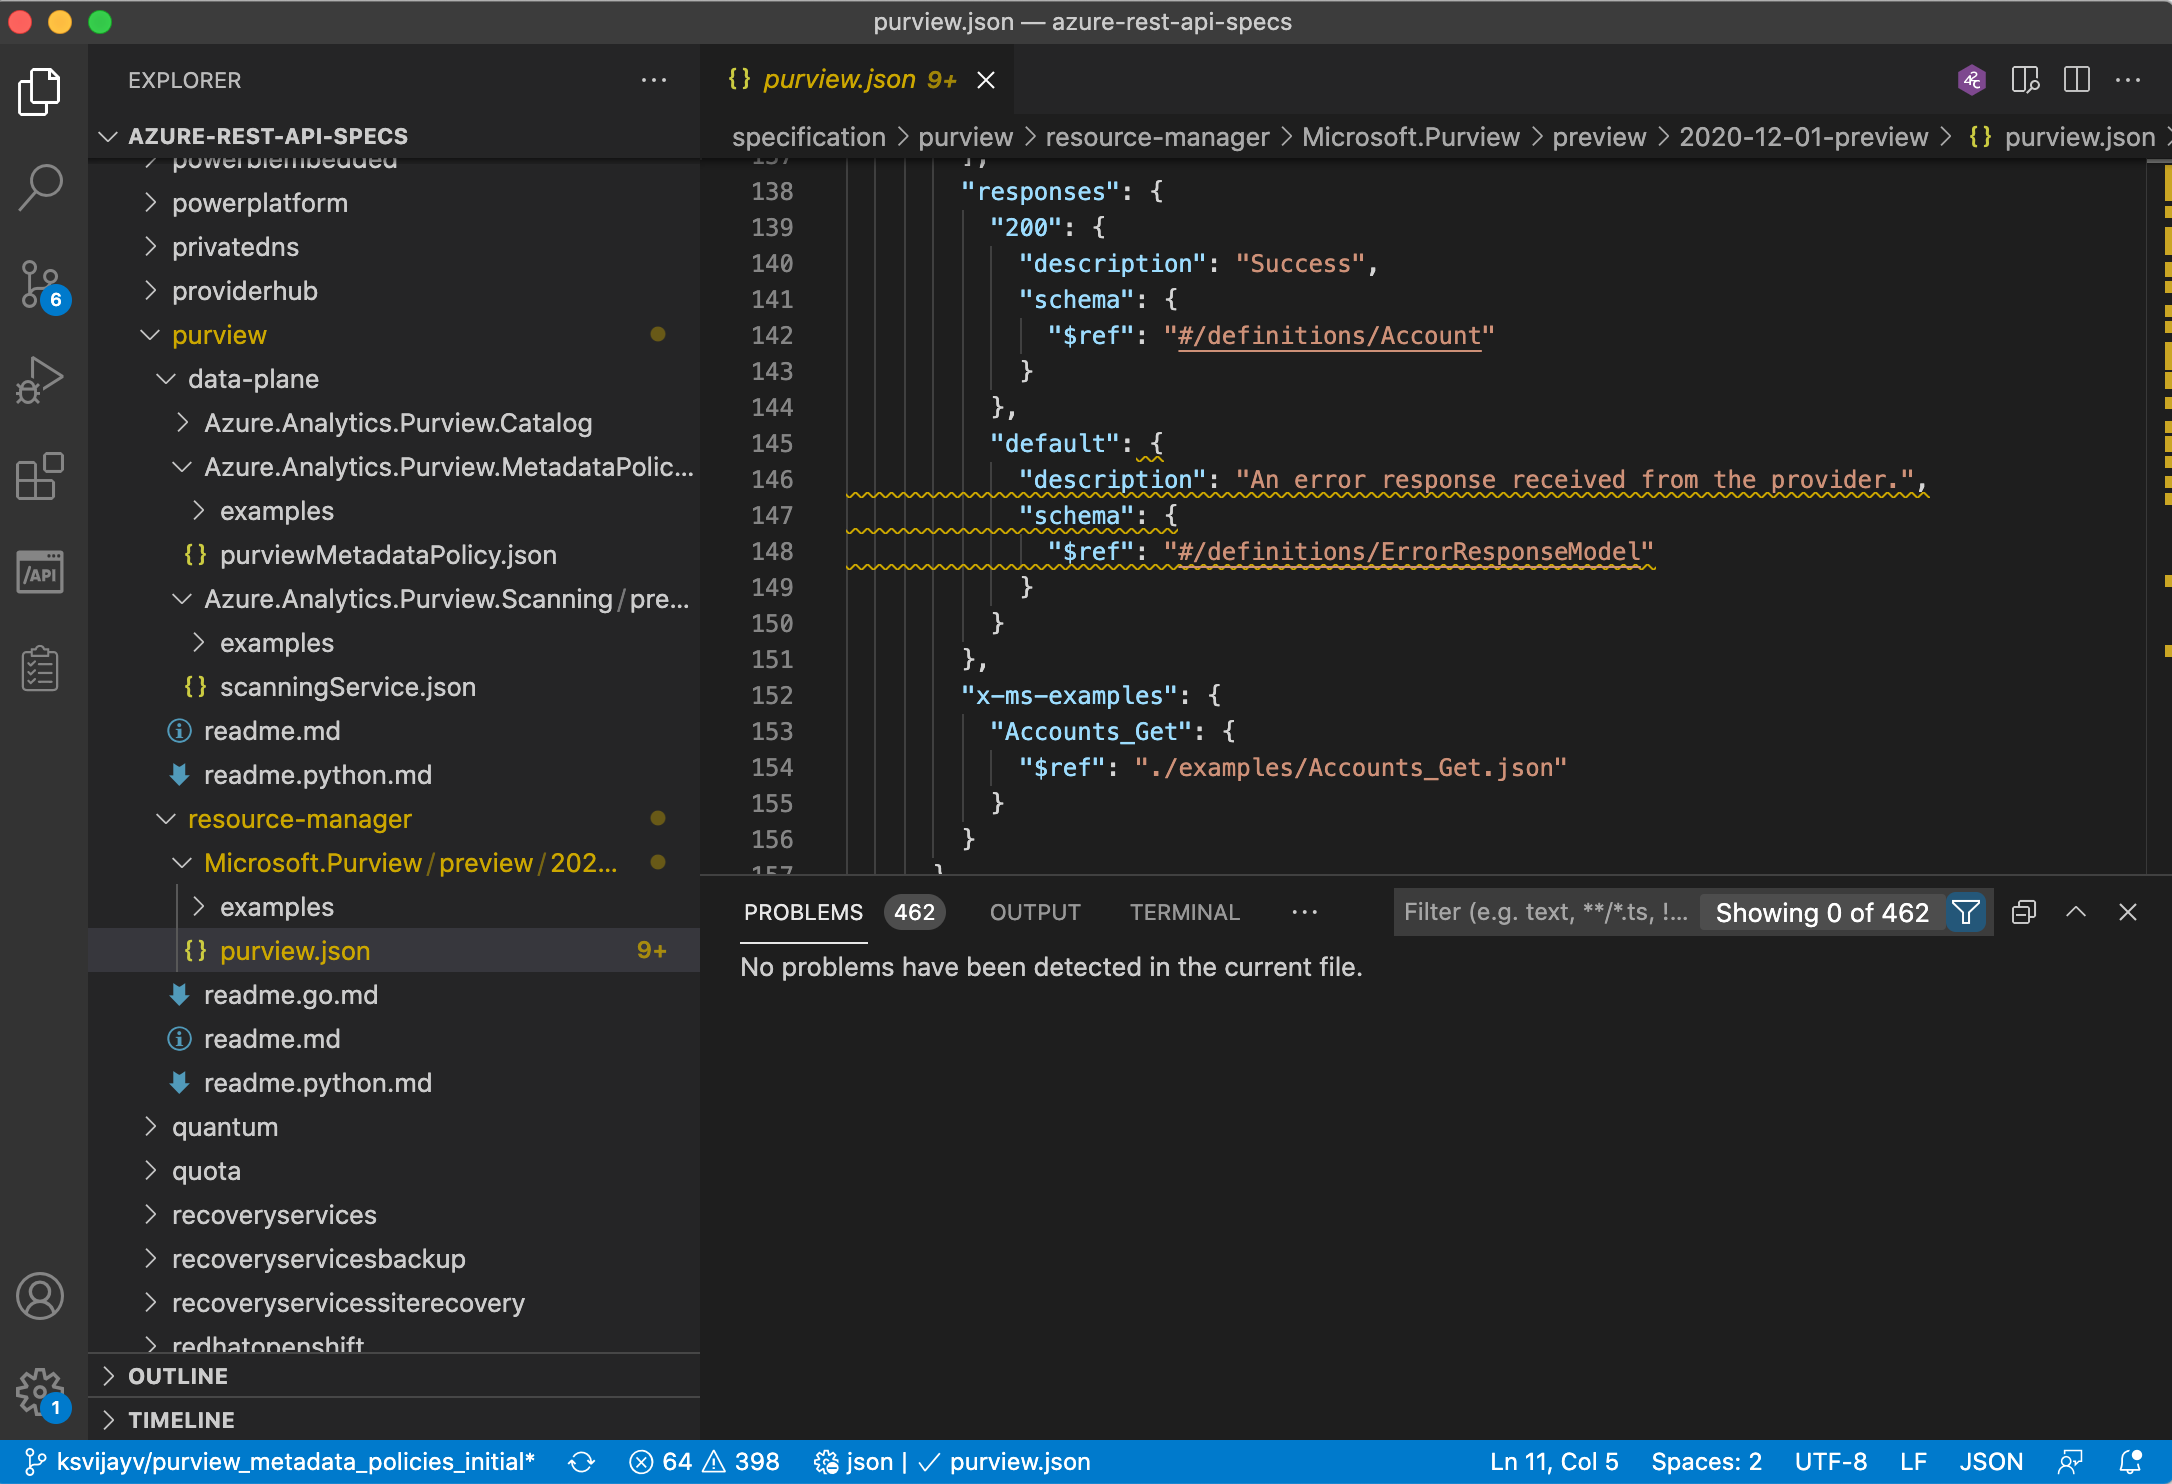This screenshot has height=1484, width=2172.
Task: Open the Manage gear menu
Action: (40, 1391)
